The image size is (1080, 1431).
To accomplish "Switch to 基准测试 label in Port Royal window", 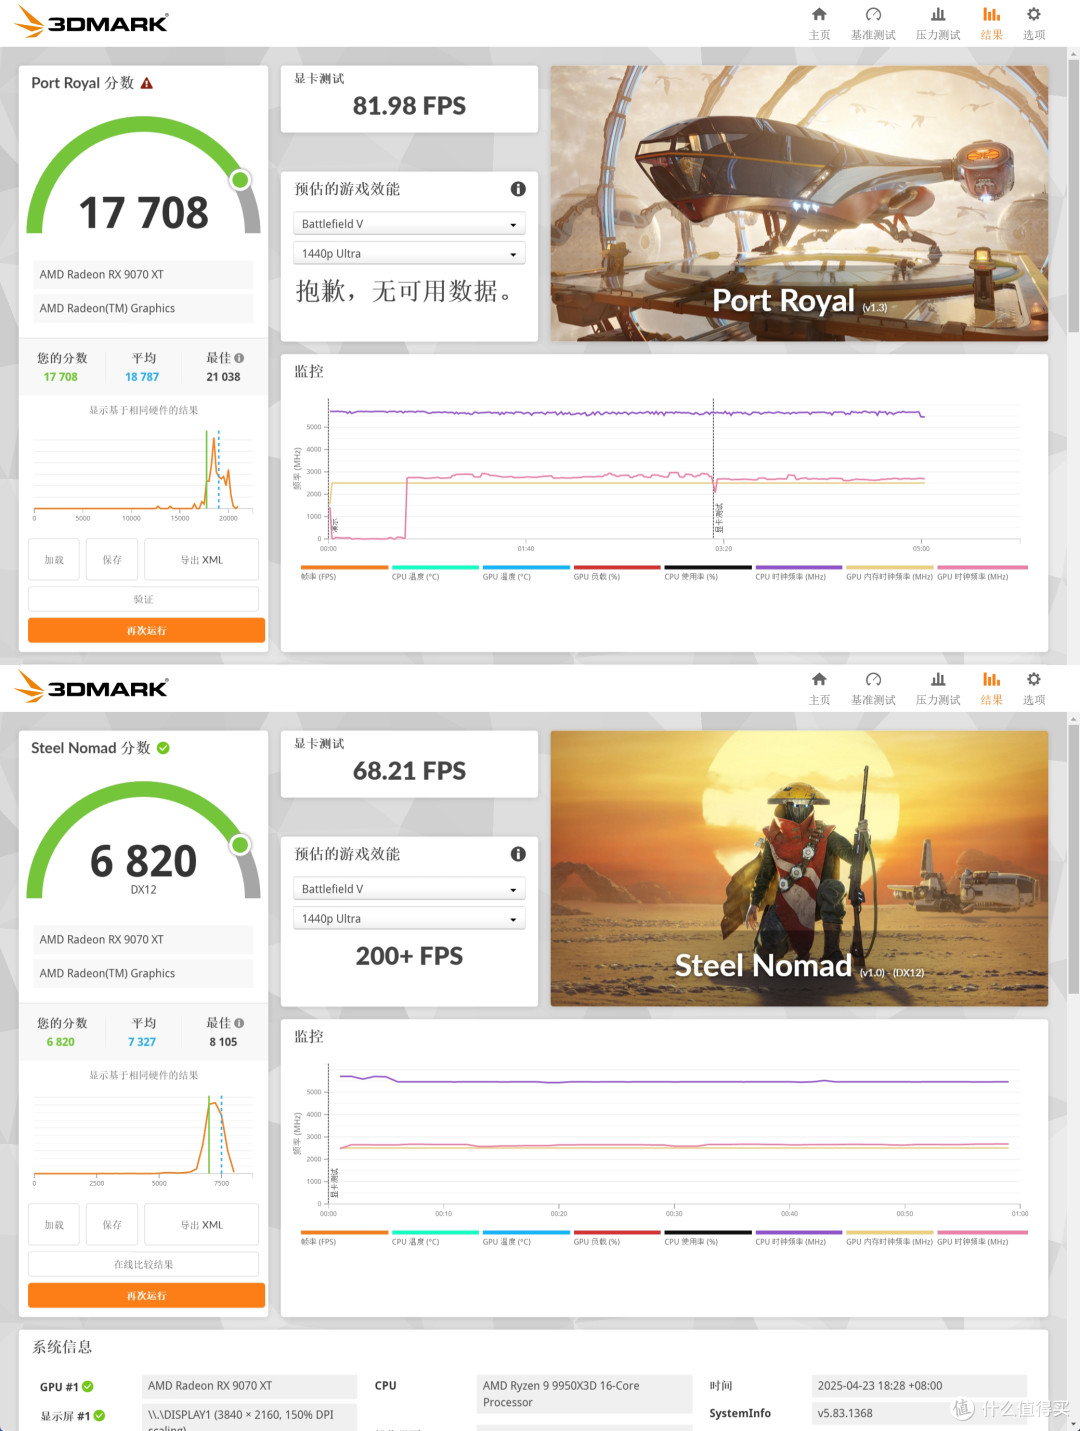I will click(x=873, y=35).
